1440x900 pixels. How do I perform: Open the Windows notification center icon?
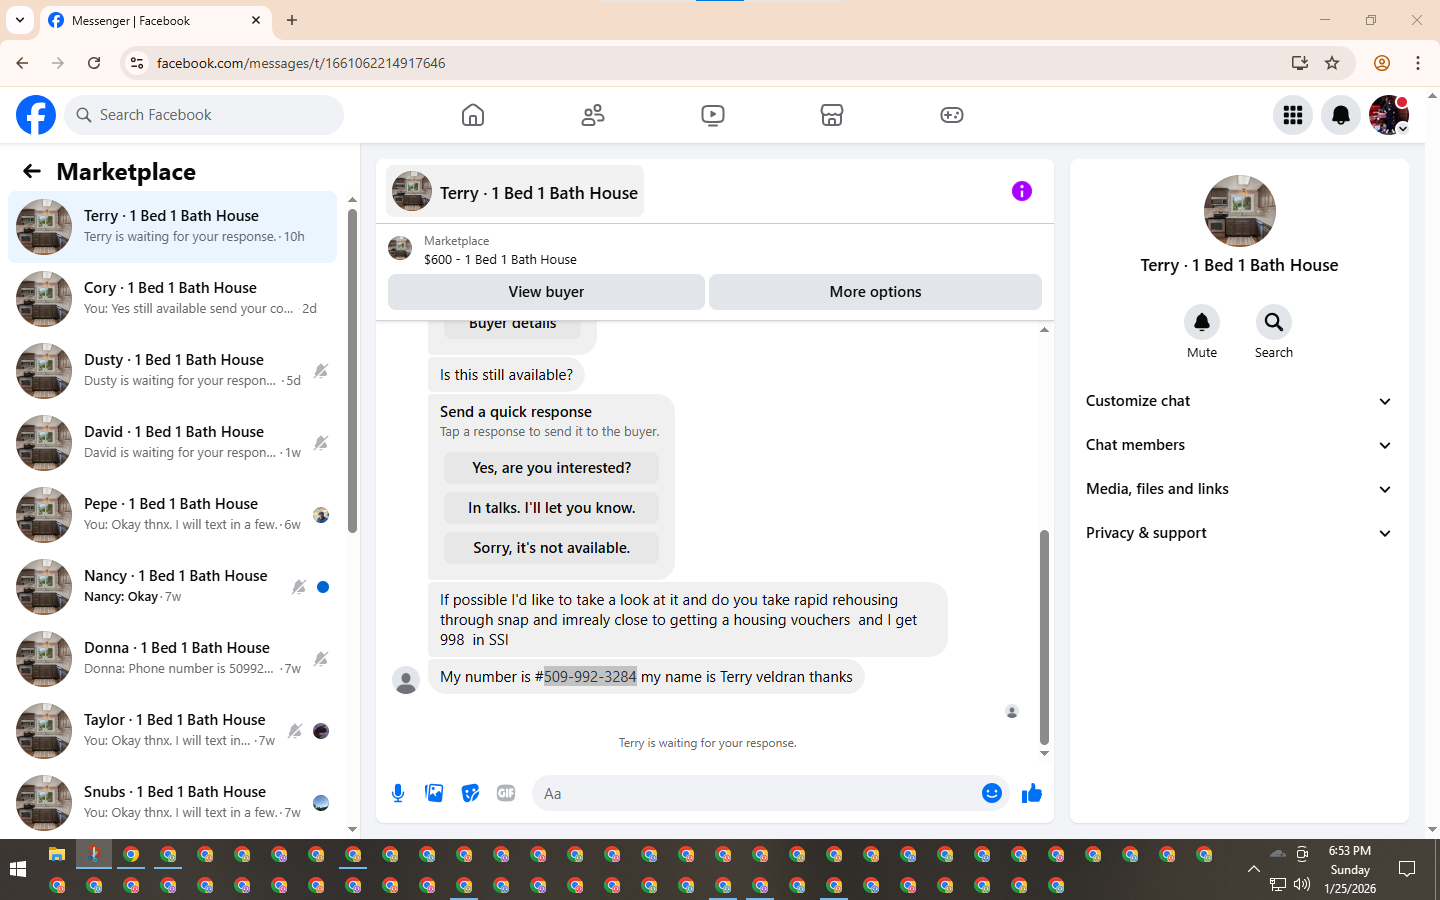click(1407, 869)
